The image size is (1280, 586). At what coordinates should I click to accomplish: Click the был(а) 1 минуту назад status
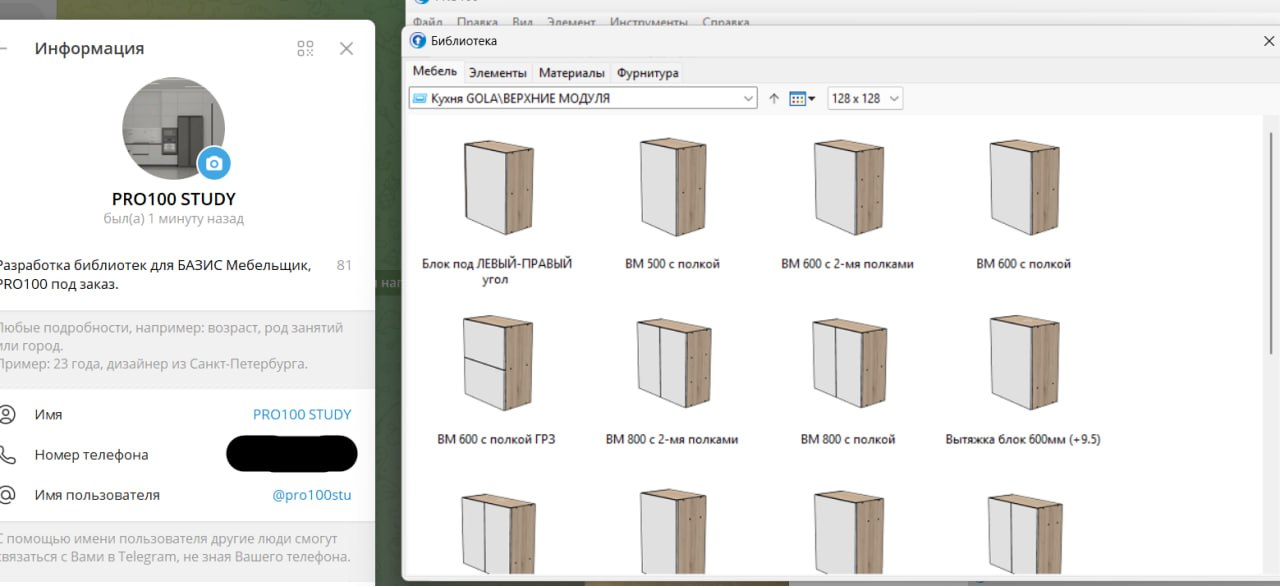(174, 219)
